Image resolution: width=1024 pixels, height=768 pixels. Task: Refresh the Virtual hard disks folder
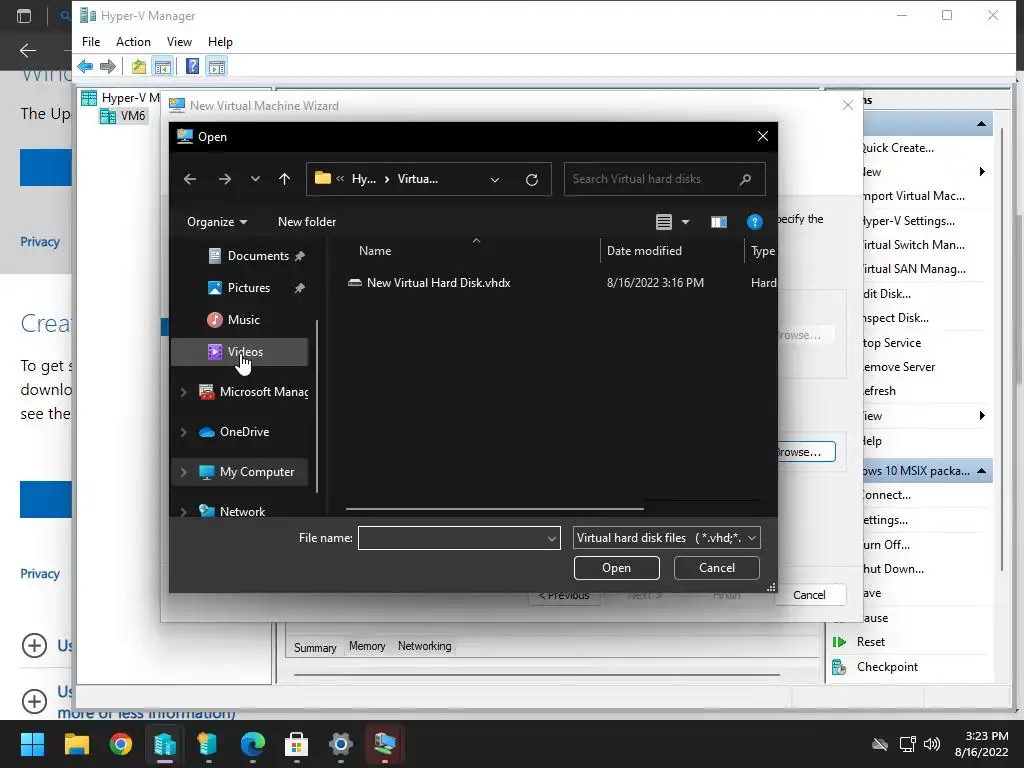(532, 180)
